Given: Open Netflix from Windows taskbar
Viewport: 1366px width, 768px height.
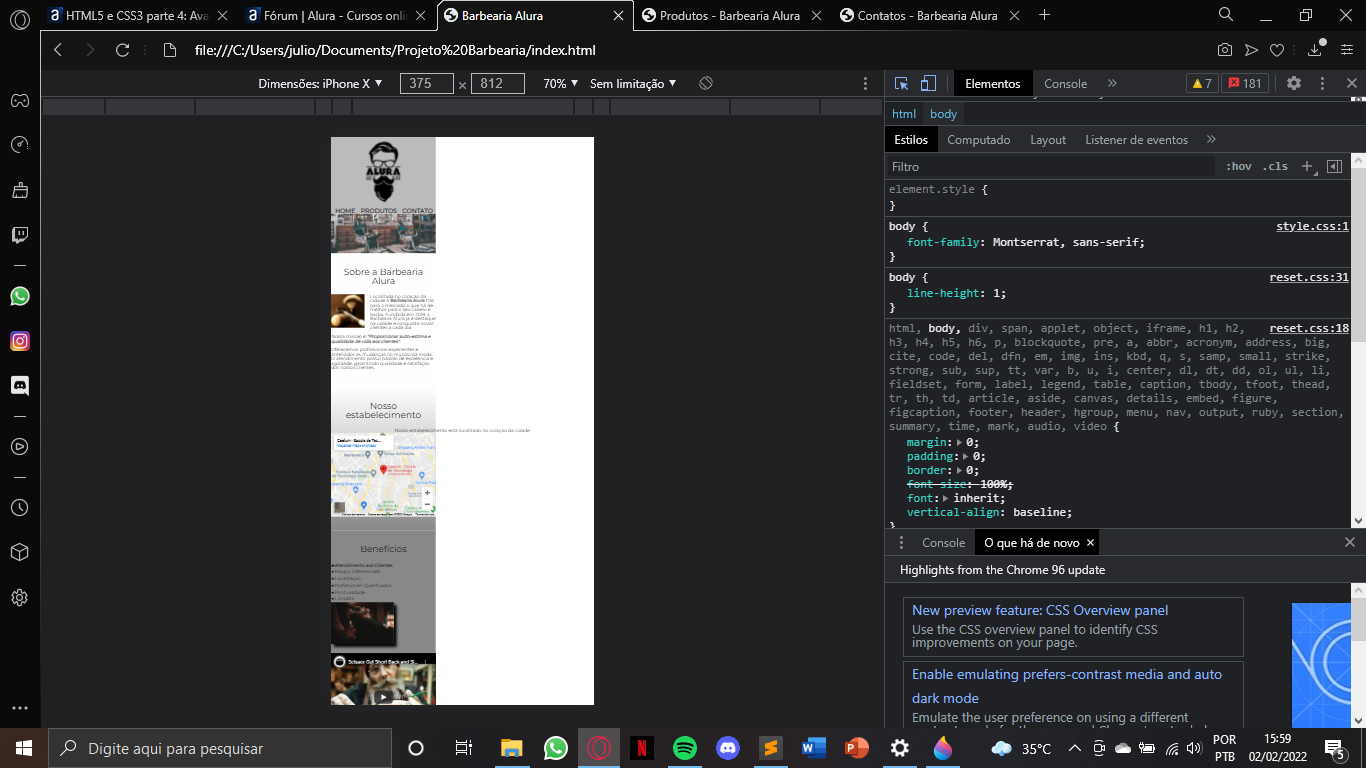Looking at the screenshot, I should tap(642, 748).
